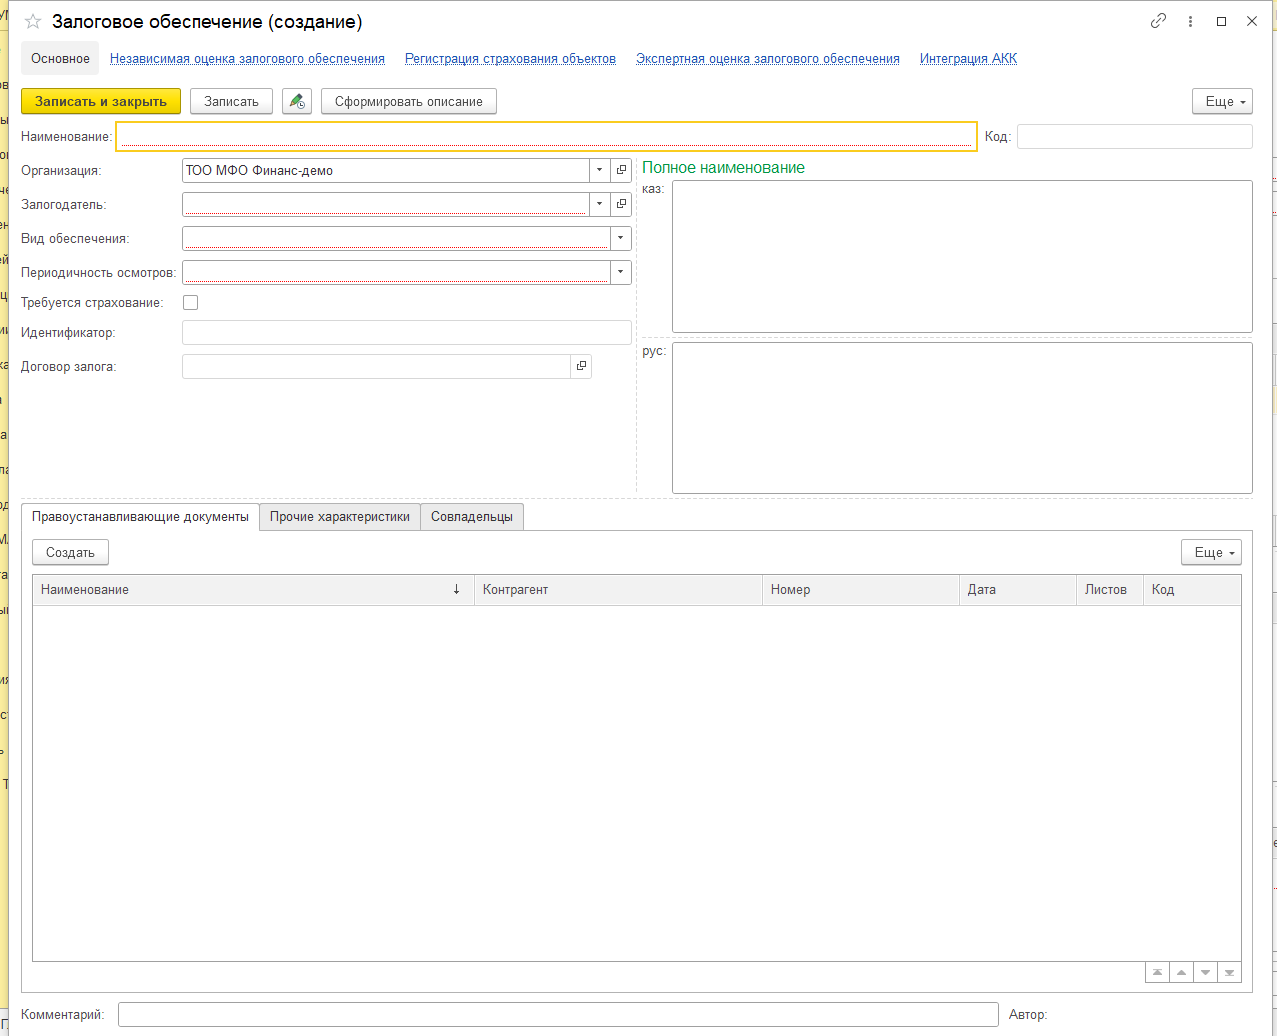Open the Интеграция АКК link

point(968,58)
